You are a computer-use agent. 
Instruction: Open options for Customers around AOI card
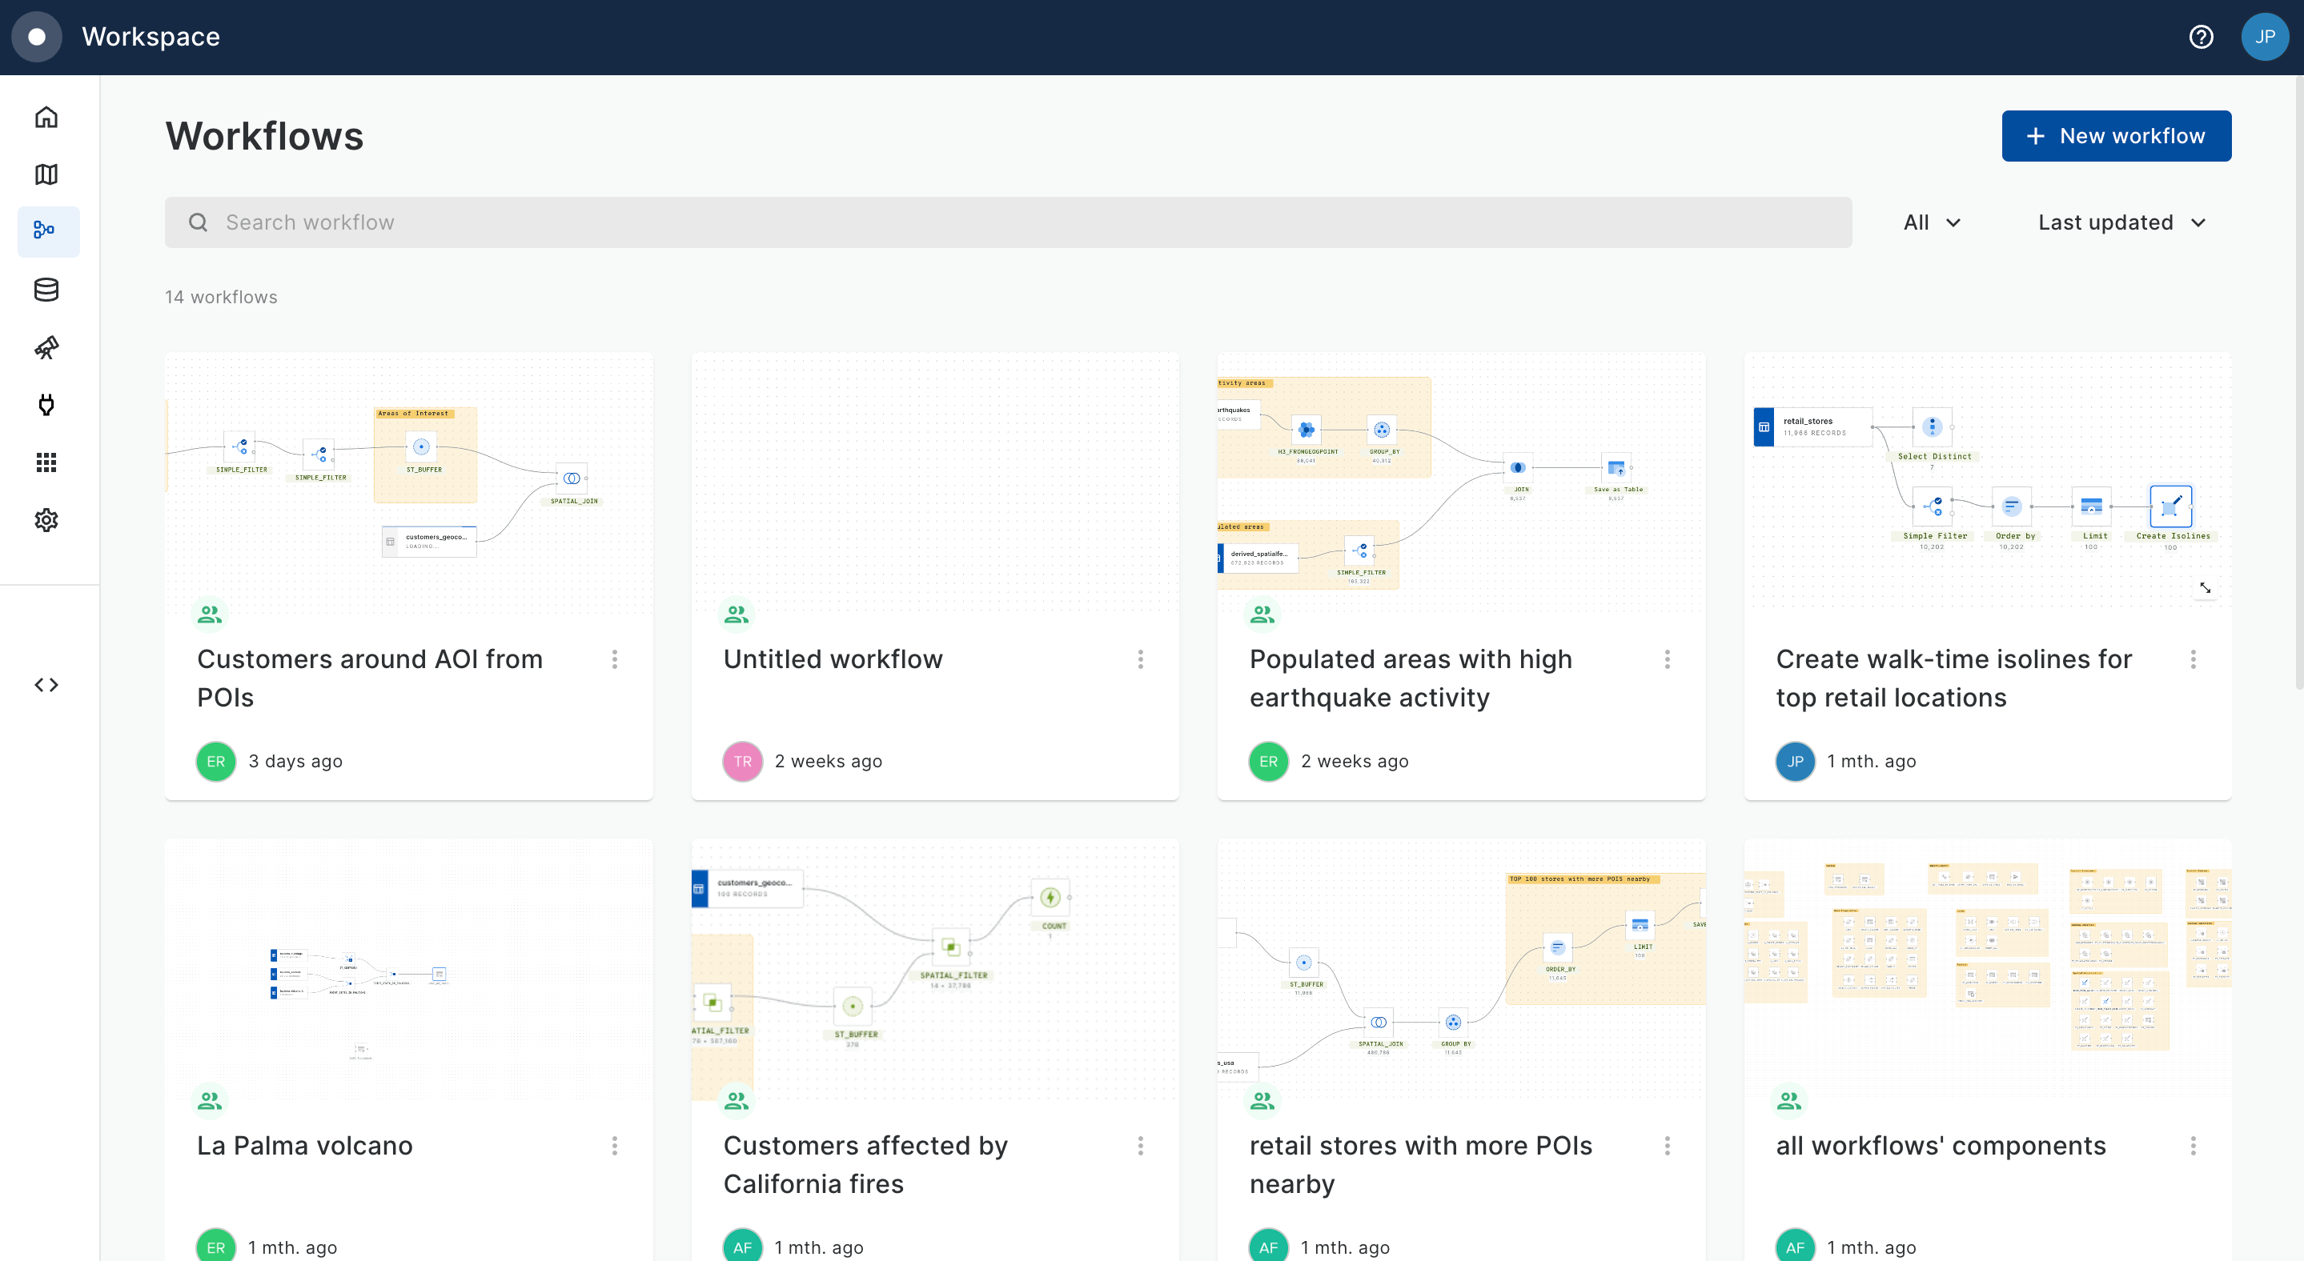coord(614,659)
